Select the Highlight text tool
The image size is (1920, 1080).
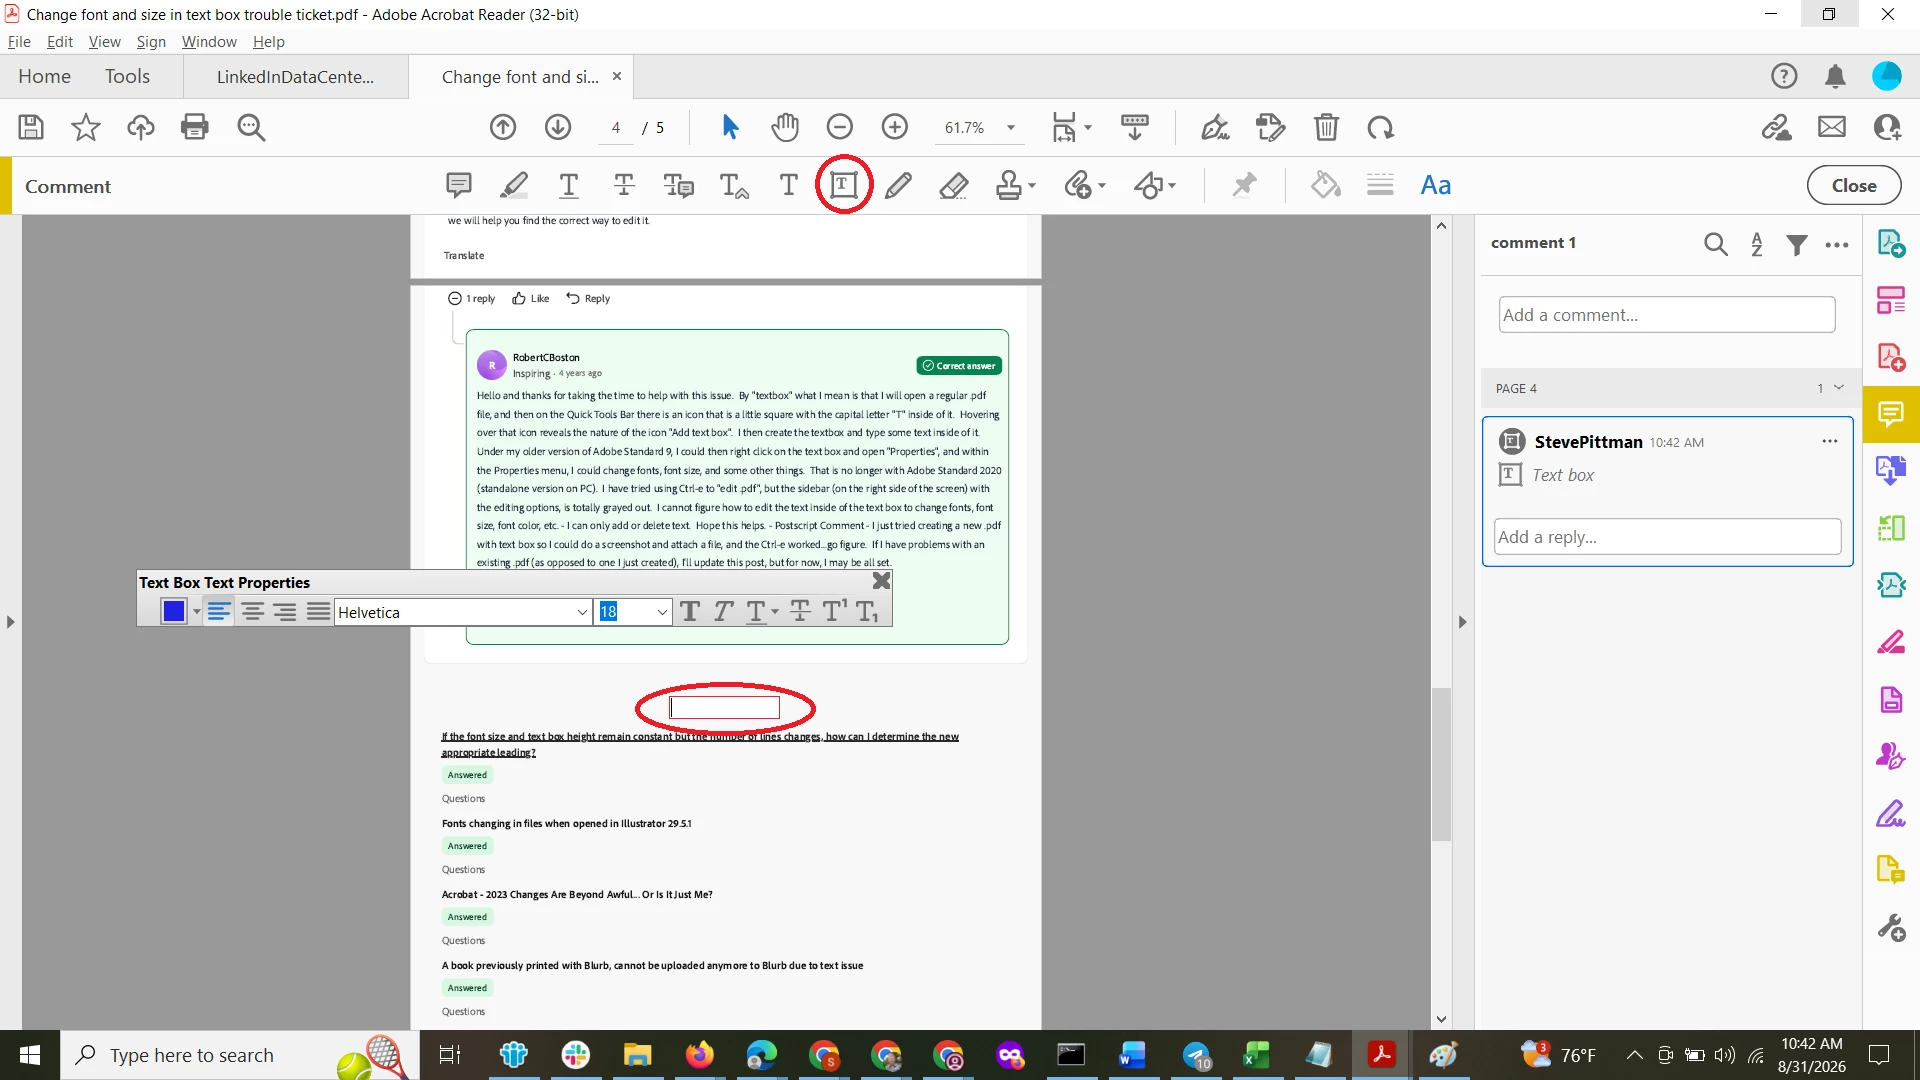[514, 185]
